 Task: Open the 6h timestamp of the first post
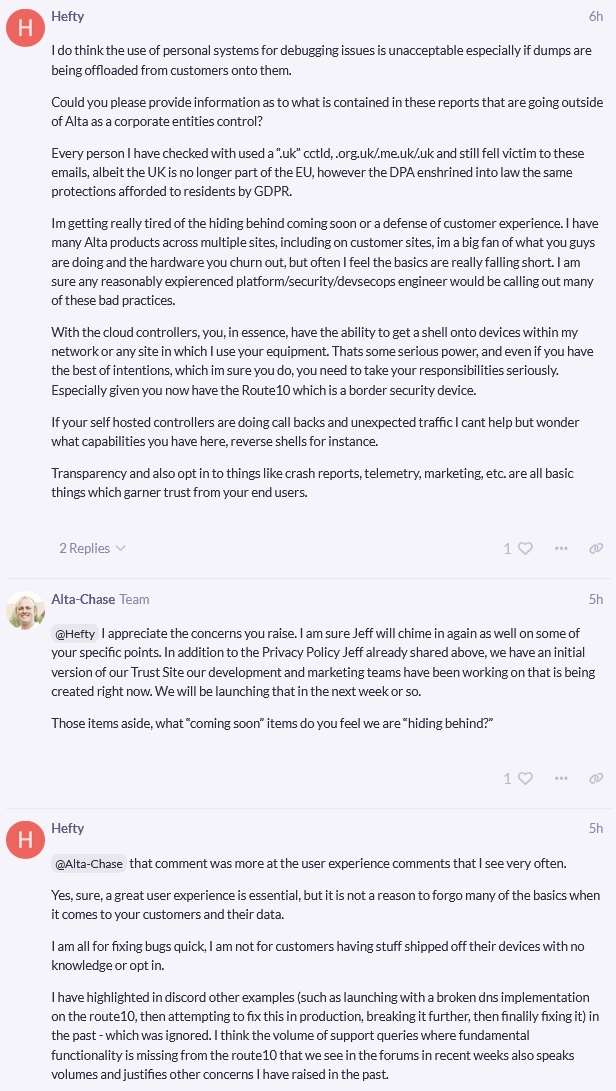pos(596,16)
